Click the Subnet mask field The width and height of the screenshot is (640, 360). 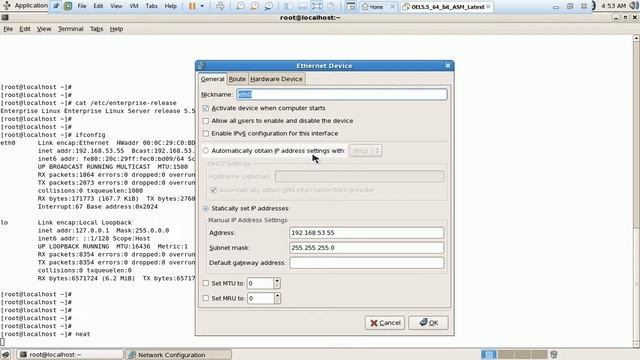(367, 248)
